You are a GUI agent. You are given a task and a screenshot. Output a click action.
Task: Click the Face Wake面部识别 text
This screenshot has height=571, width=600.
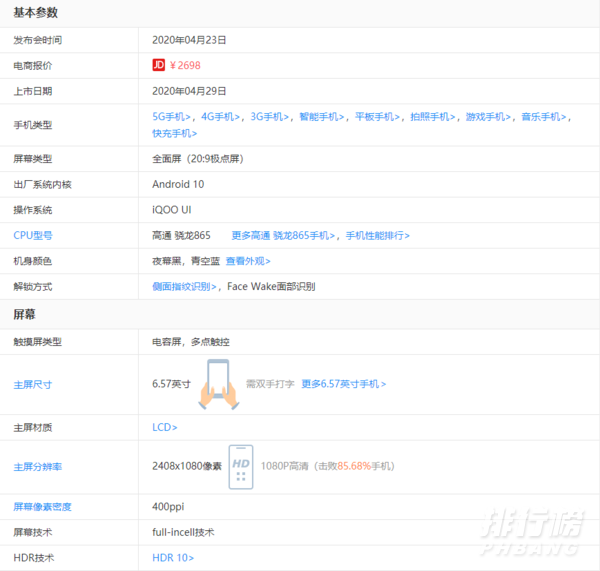[x=271, y=287]
